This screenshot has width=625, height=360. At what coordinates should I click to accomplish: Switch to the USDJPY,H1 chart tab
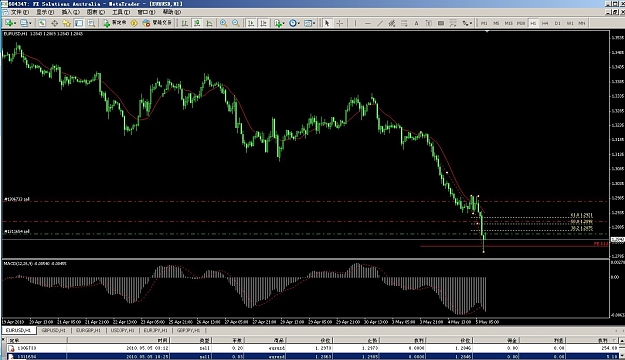122,330
